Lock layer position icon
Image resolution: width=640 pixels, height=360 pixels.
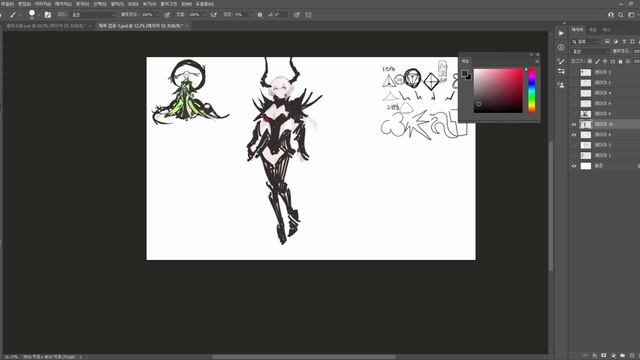point(605,61)
